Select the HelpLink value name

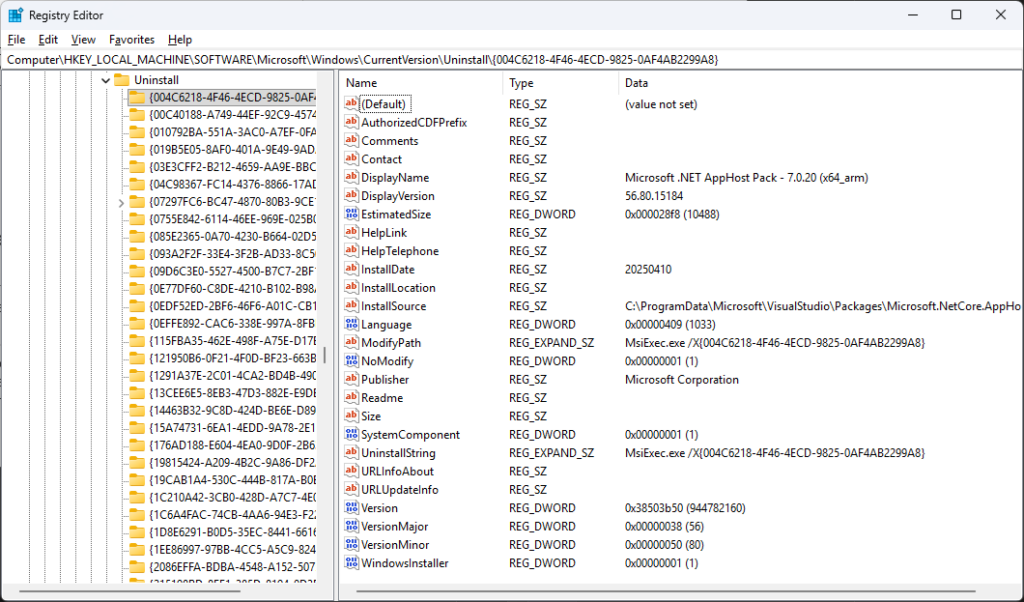384,232
